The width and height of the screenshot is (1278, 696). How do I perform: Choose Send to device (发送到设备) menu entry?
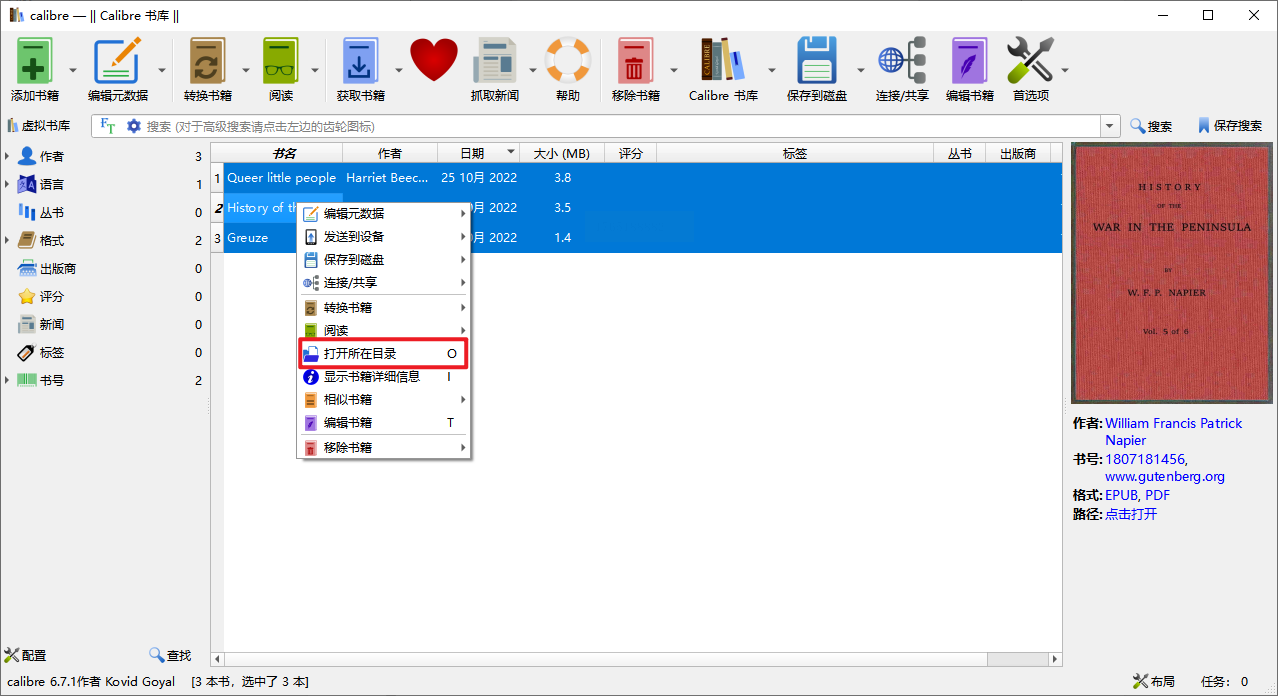pos(384,236)
